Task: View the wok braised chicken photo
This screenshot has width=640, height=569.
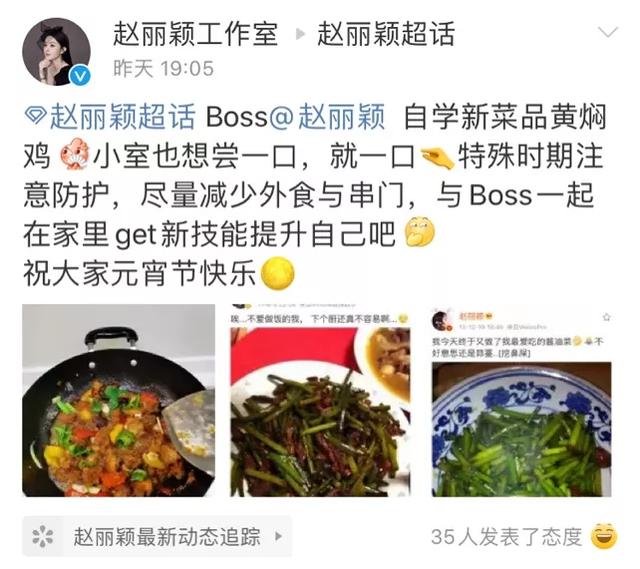Action: click(x=118, y=400)
